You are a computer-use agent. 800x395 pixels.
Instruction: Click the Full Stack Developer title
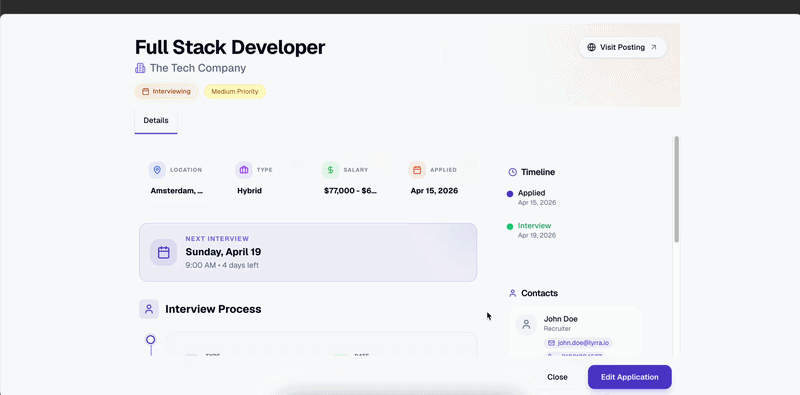point(230,47)
